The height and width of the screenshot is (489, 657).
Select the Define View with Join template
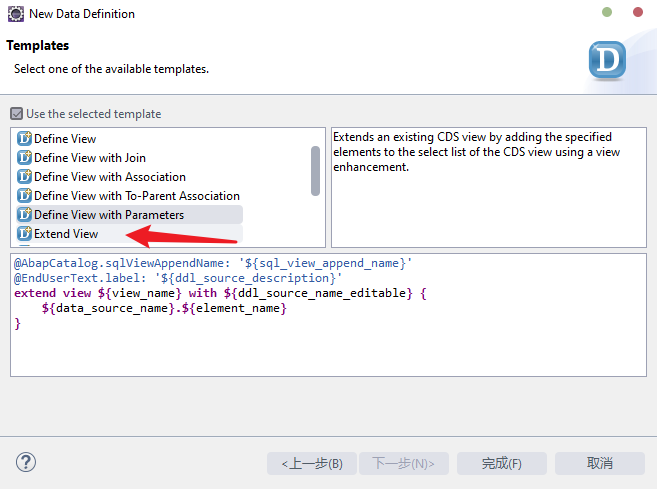[x=90, y=158]
